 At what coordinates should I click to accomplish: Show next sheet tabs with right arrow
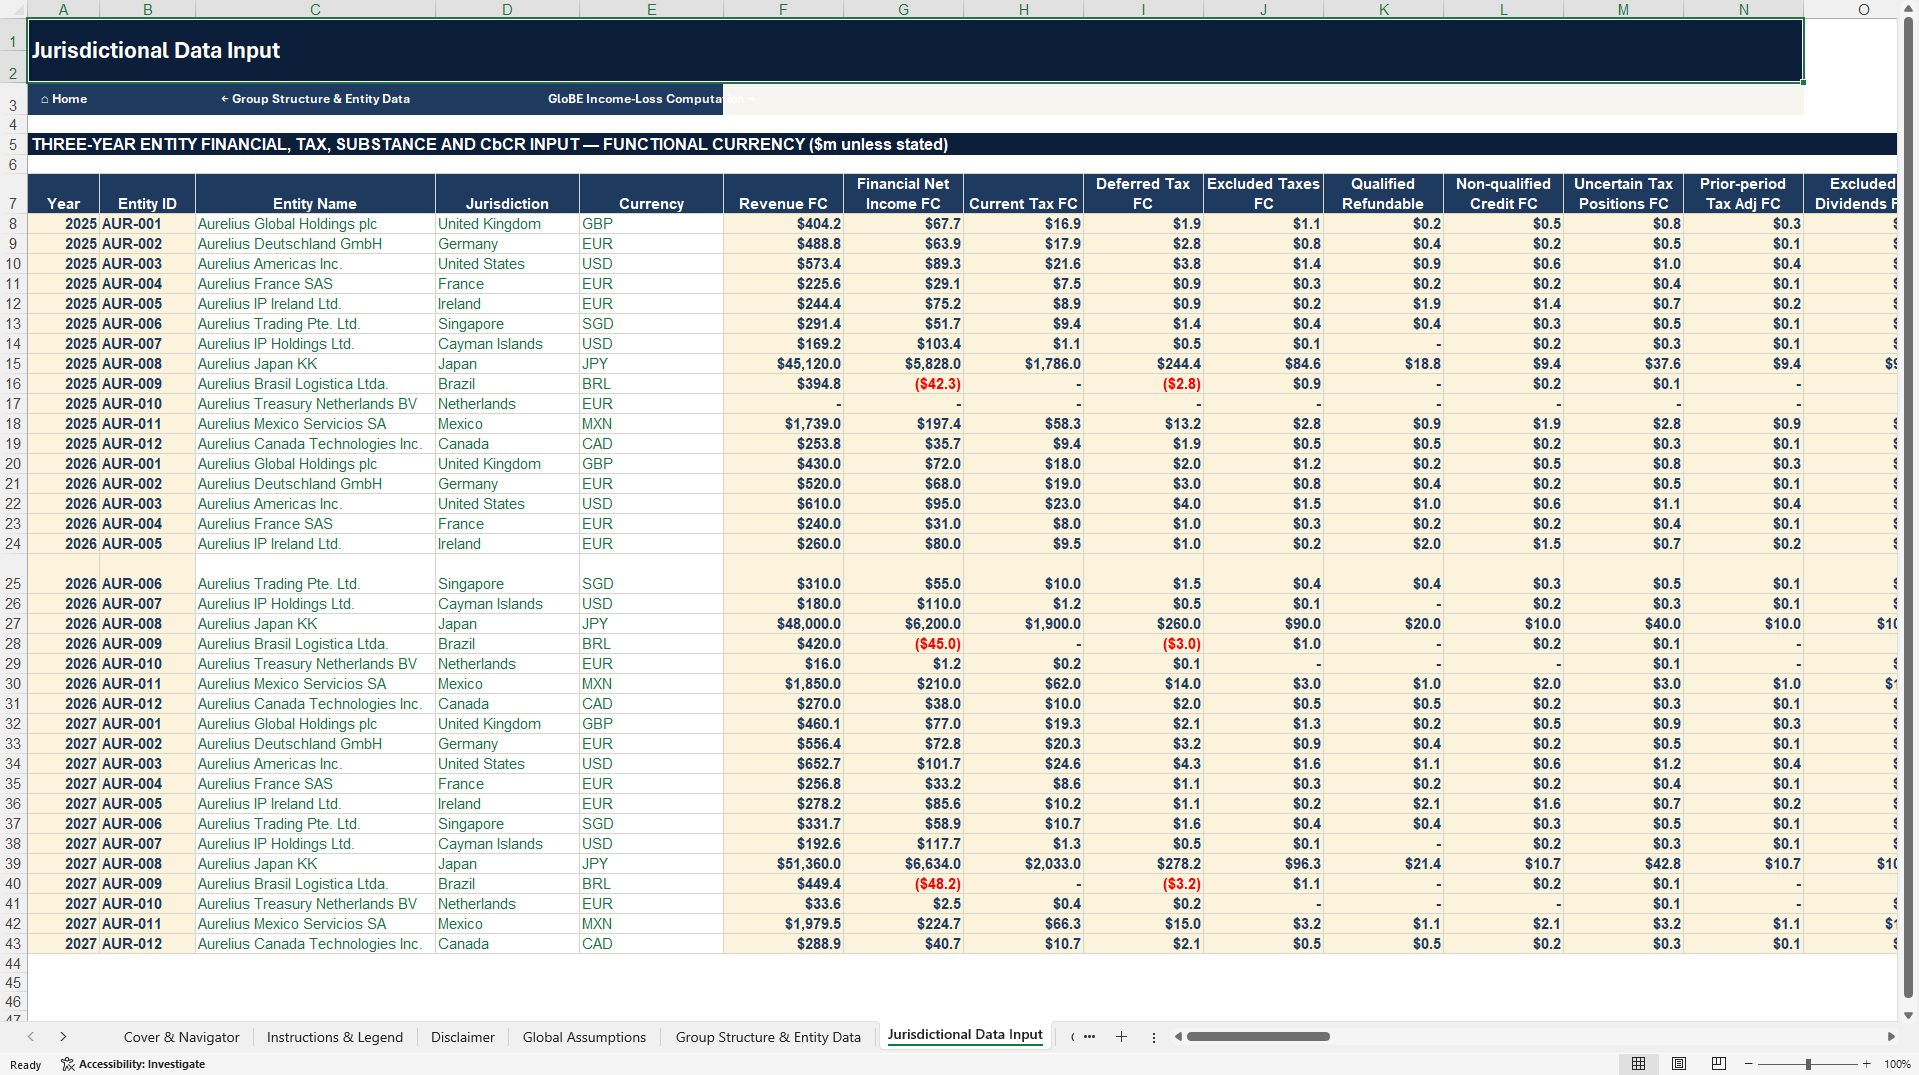click(63, 1037)
